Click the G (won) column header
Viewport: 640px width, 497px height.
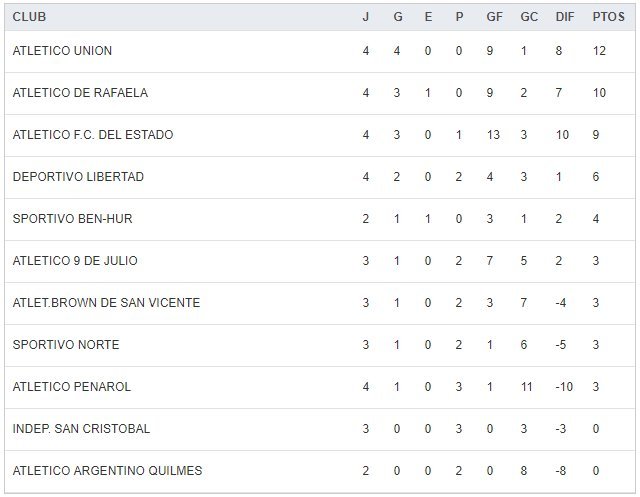(397, 17)
